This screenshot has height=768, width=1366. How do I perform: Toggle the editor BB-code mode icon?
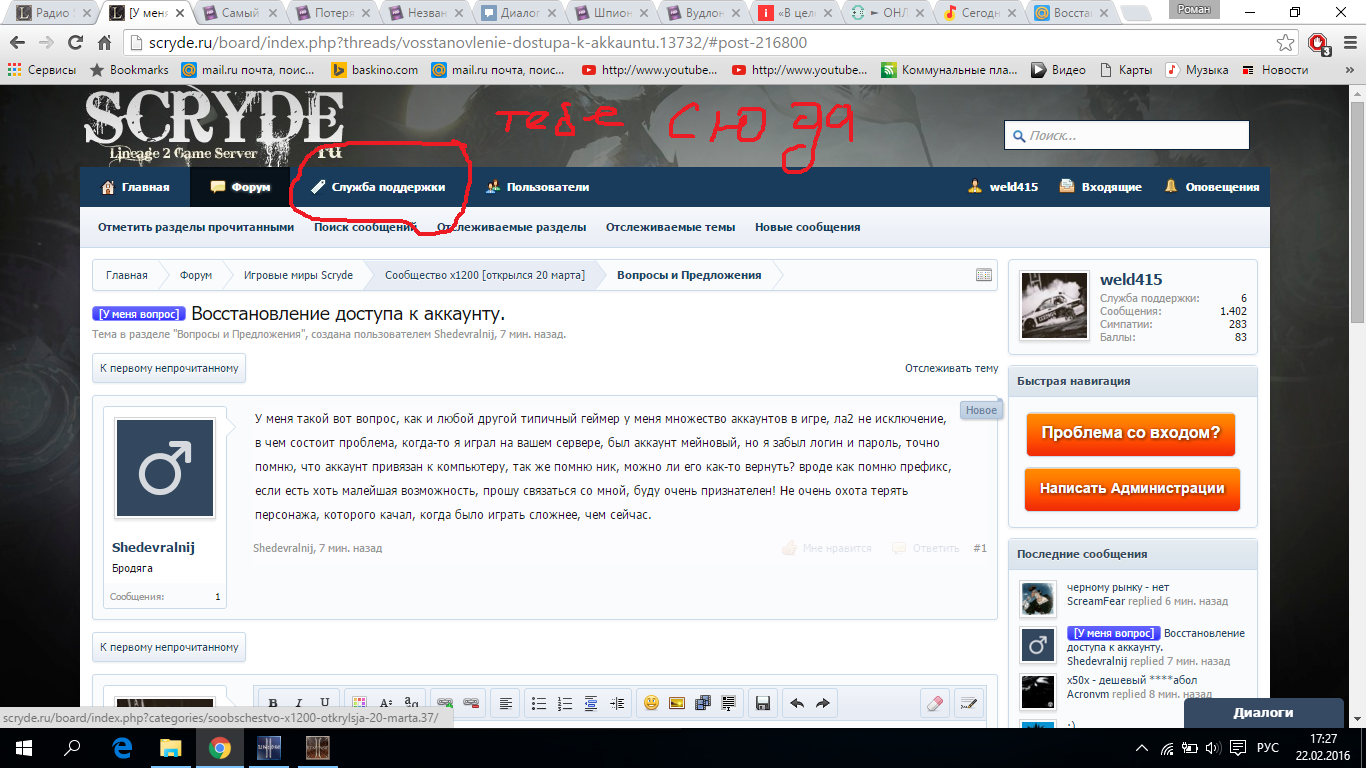967,703
